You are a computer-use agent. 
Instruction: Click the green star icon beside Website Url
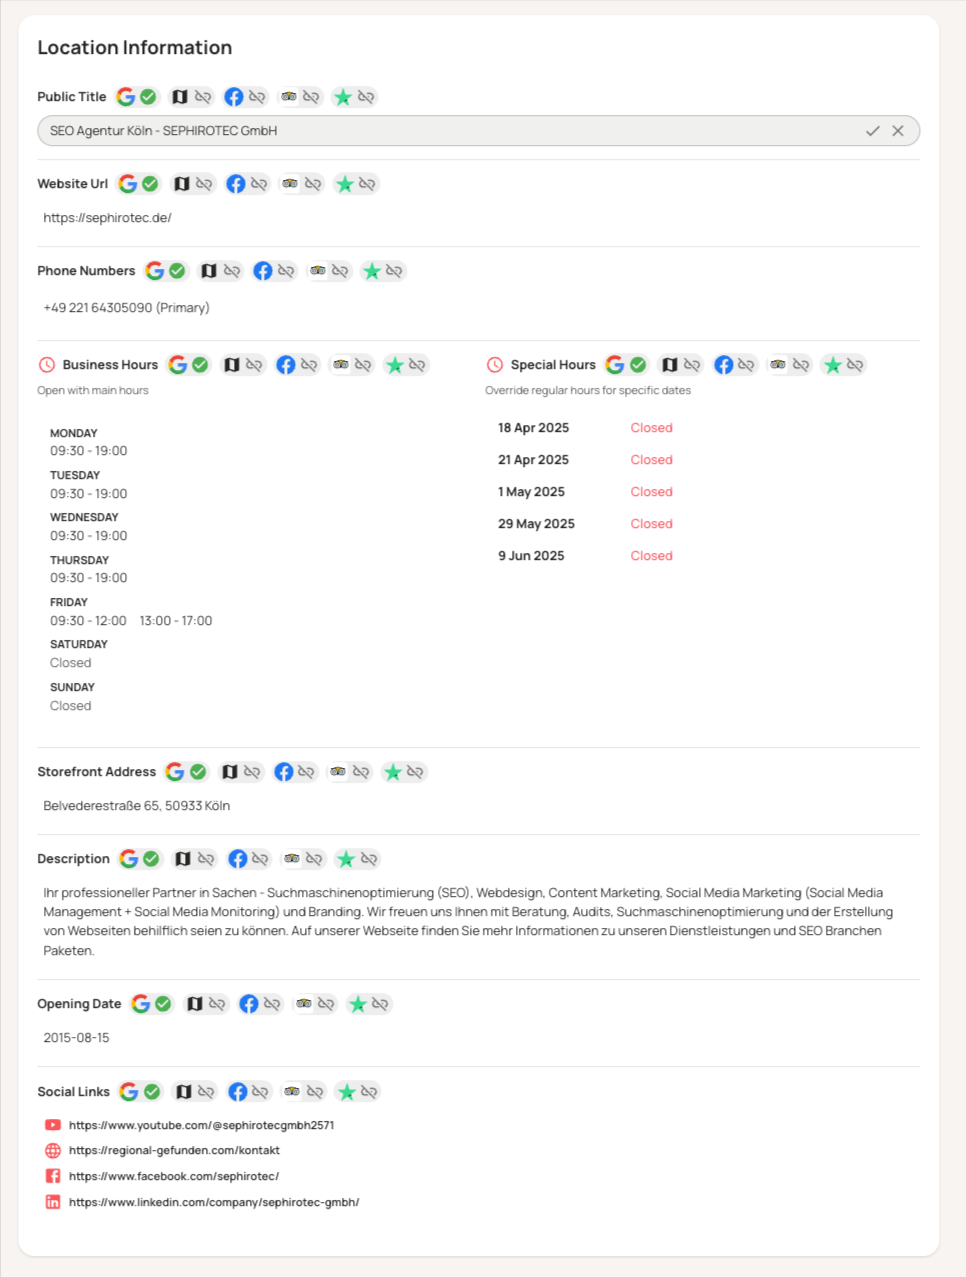click(345, 184)
